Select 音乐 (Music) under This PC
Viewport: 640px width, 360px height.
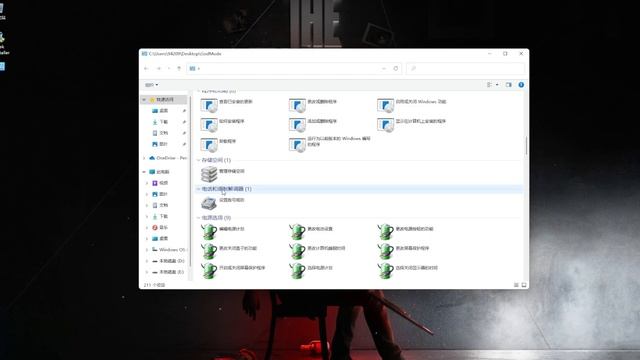(x=160, y=227)
